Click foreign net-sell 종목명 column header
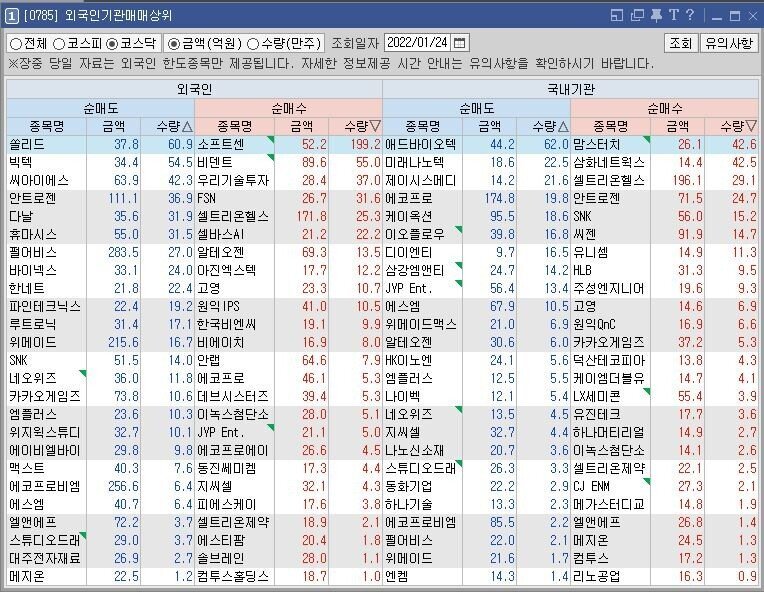 tap(47, 127)
